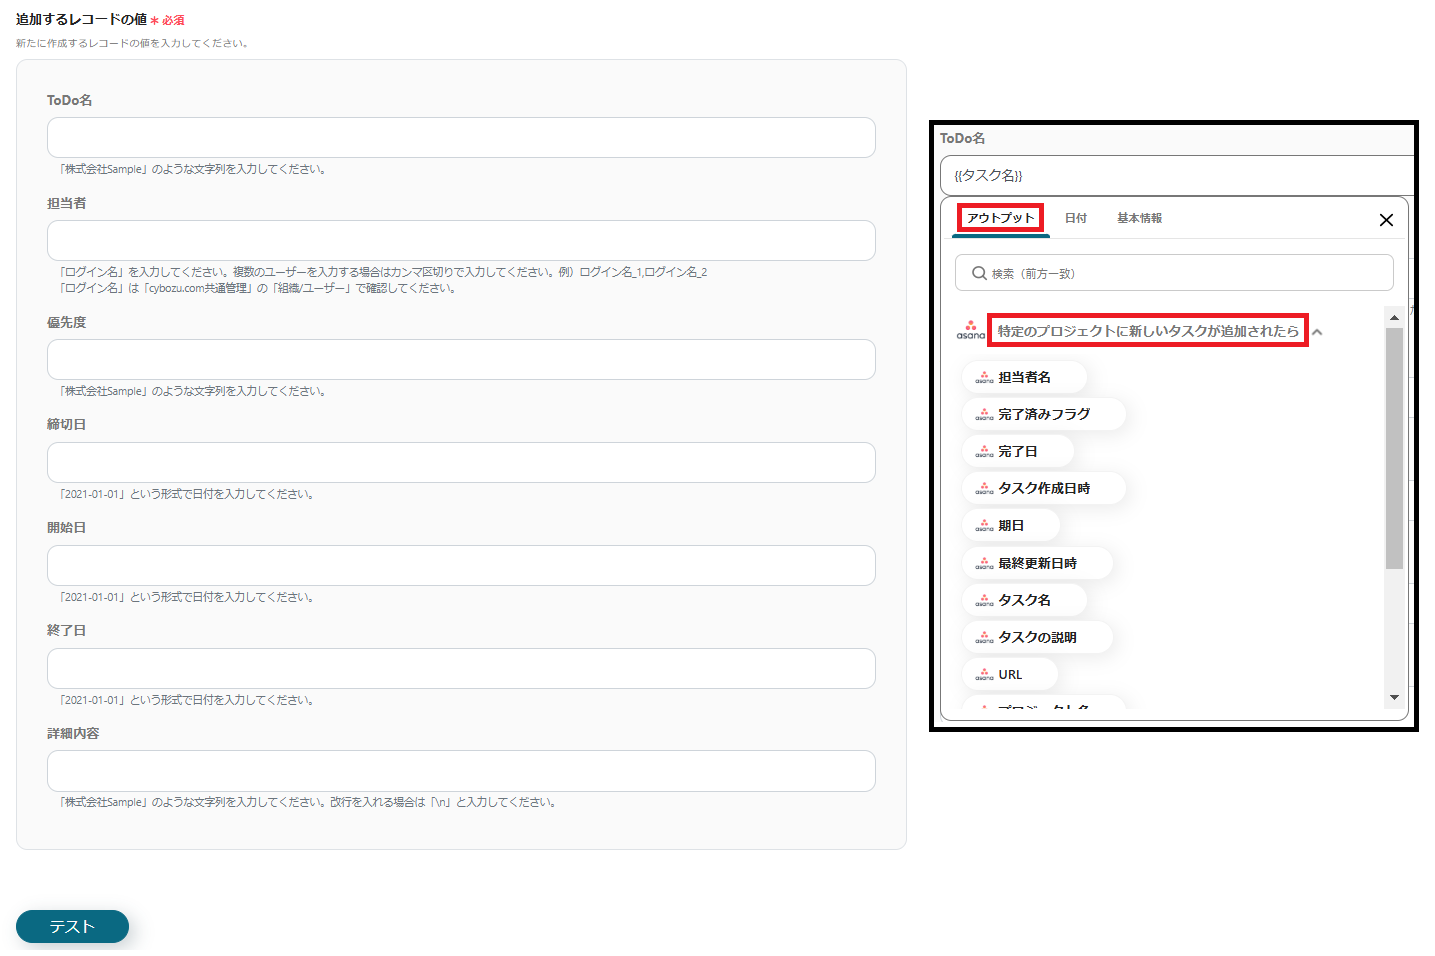
Task: Click the Asana icon on タスク作成日時 chip
Action: 984,488
